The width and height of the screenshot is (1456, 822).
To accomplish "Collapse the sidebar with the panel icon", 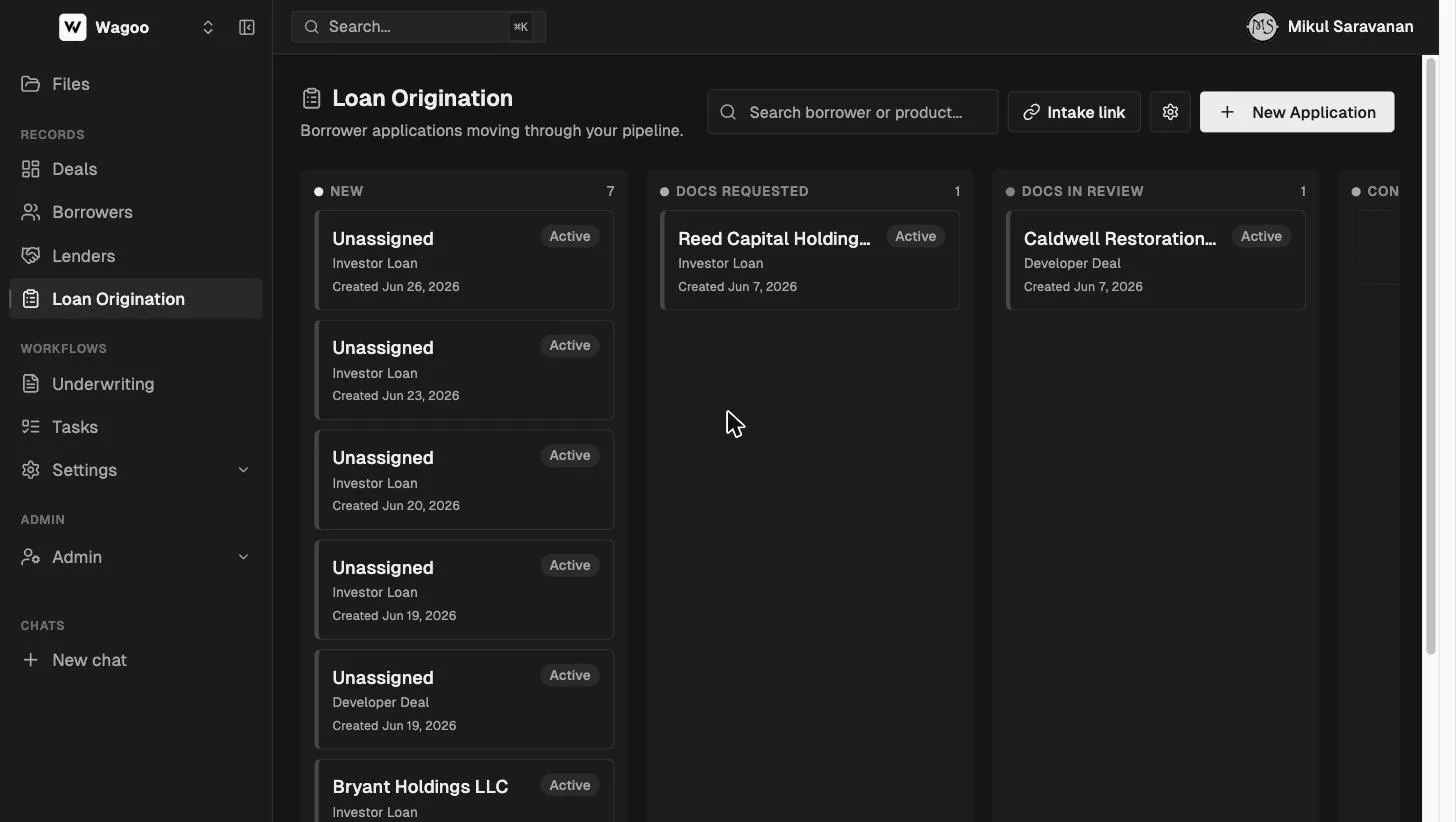I will tap(247, 27).
